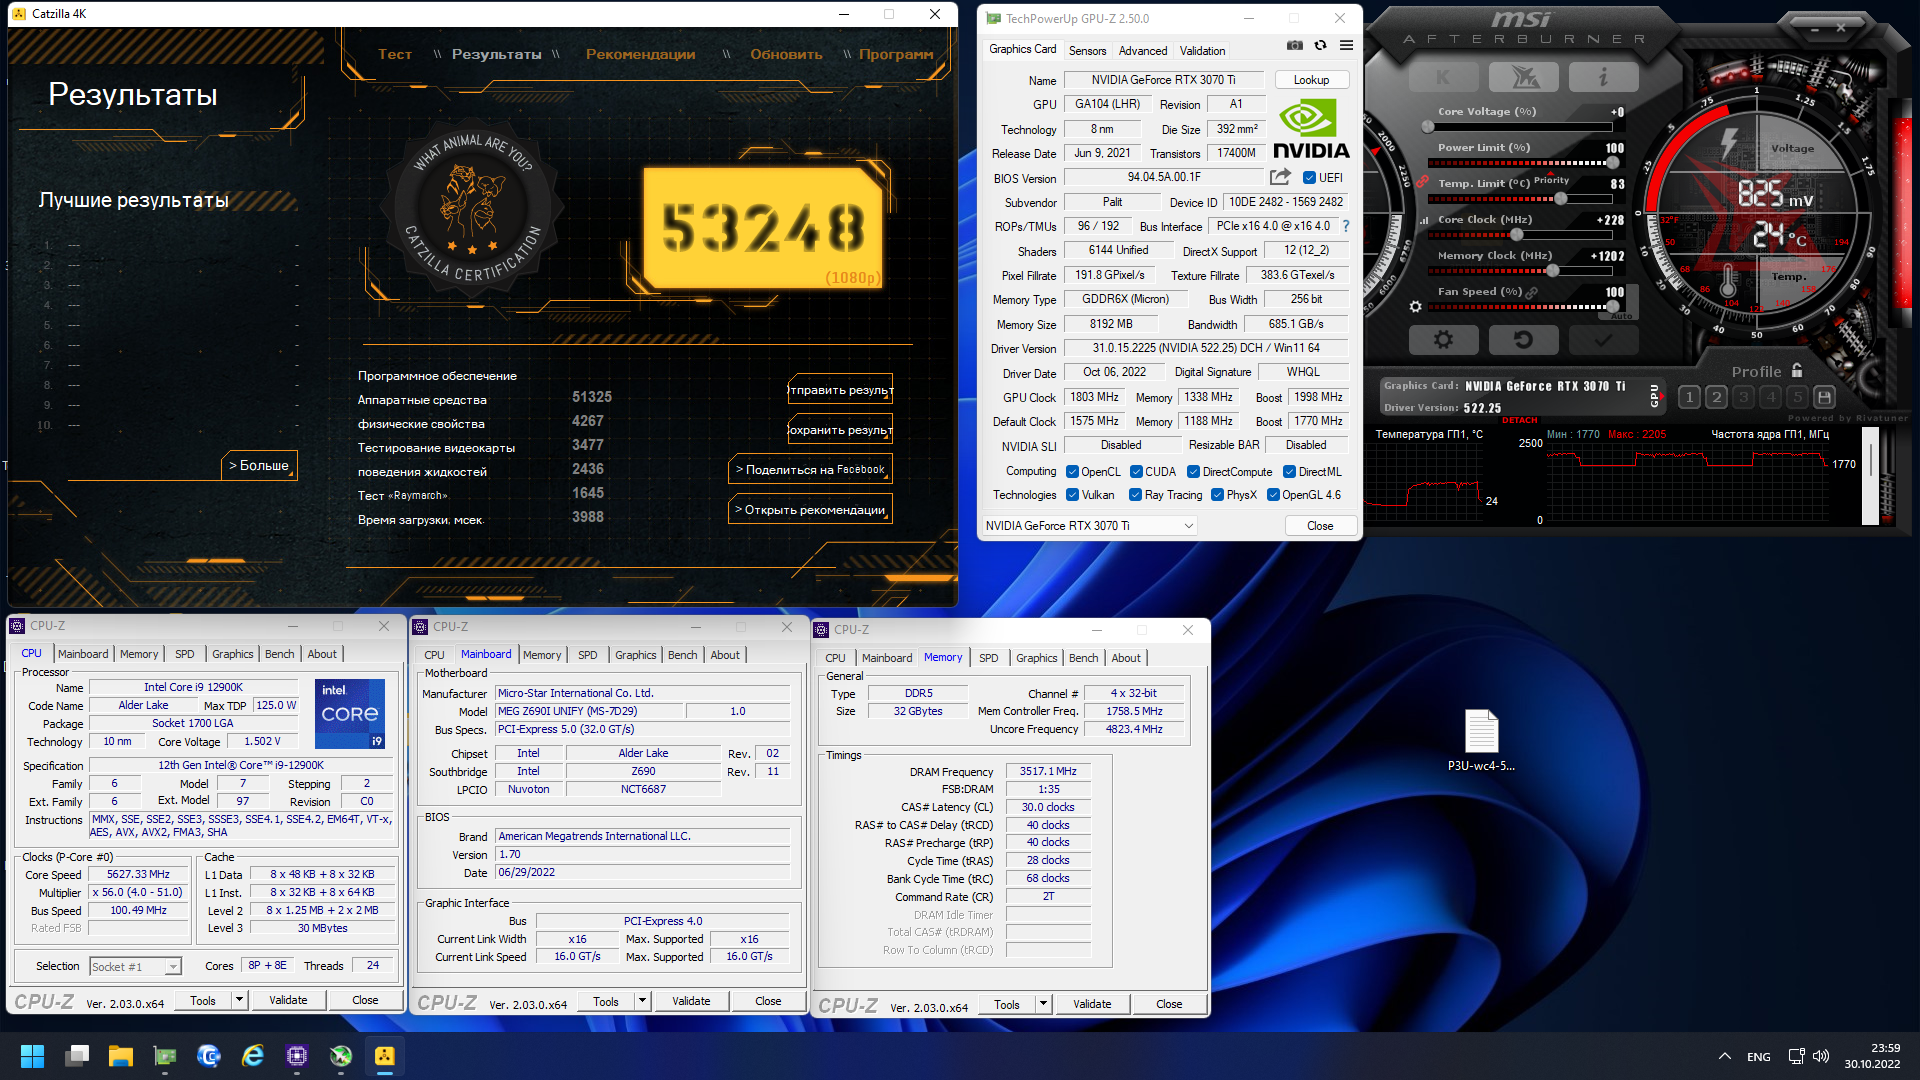Expand Tools dropdown arrow in CPU-Z CPU window

point(239,1000)
